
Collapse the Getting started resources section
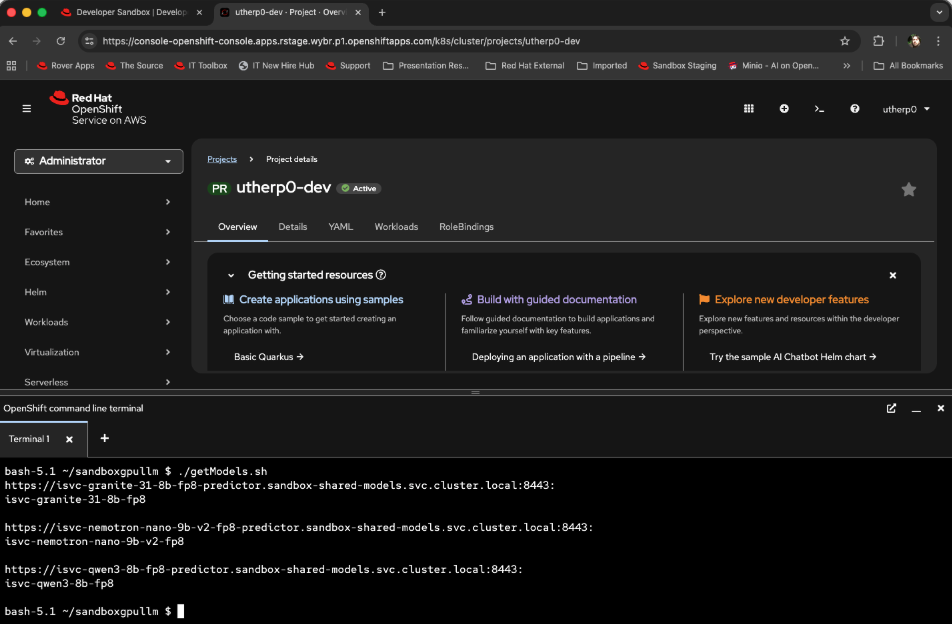click(231, 275)
